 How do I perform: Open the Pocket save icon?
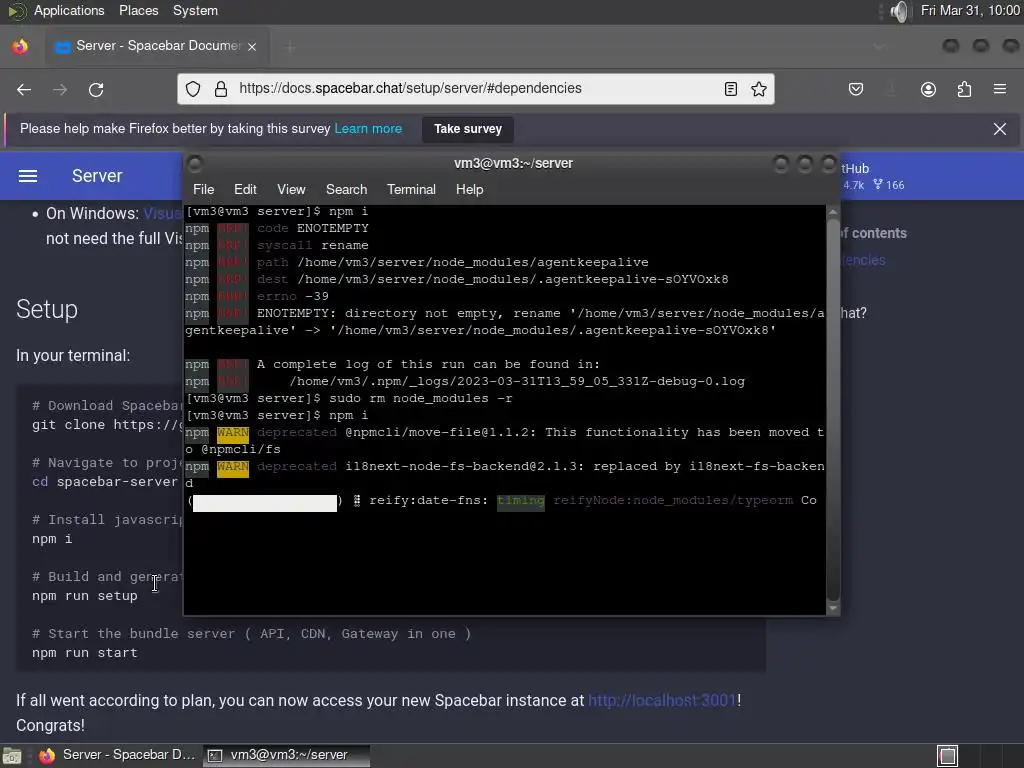click(x=856, y=89)
